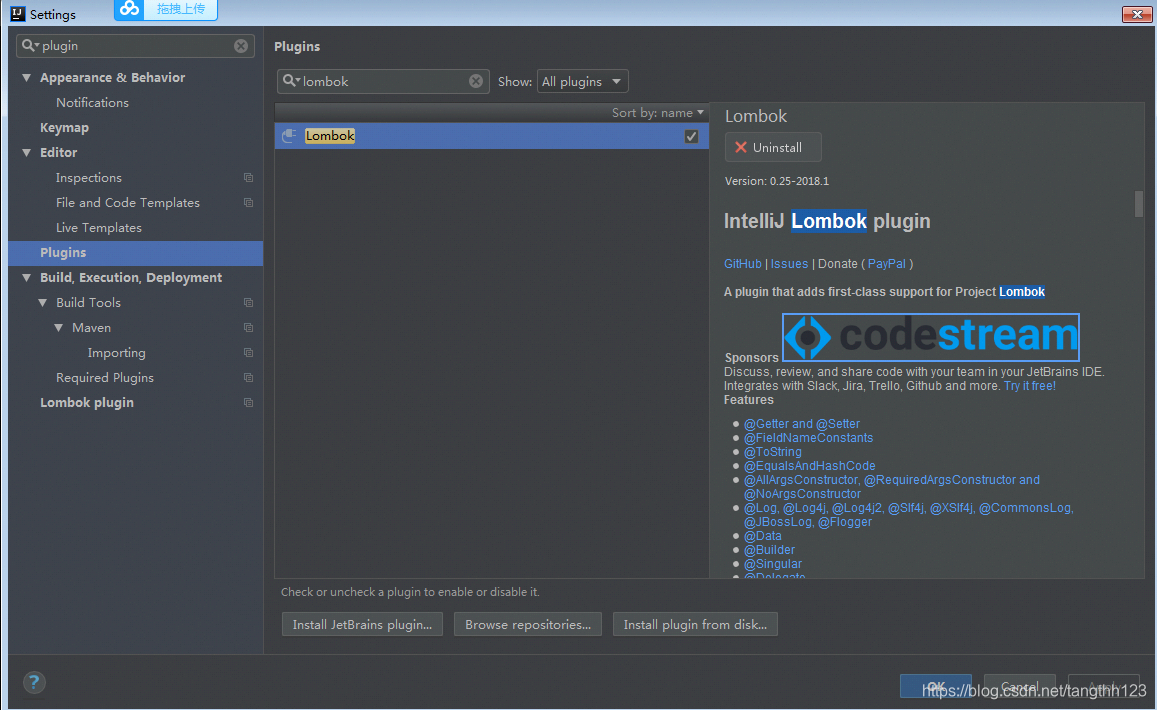Screen dimensions: 1157x710
Task: Click project-level icon beside Maven
Action: (x=249, y=328)
